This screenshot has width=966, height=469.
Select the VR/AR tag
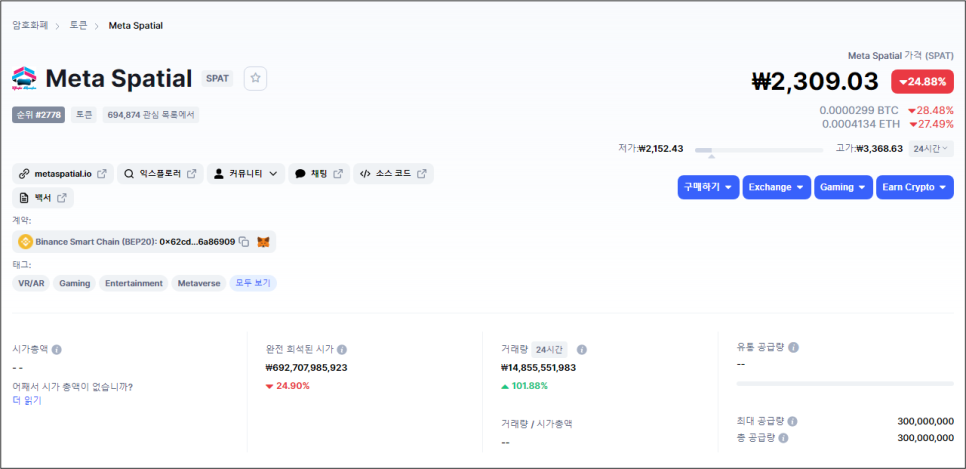31,283
